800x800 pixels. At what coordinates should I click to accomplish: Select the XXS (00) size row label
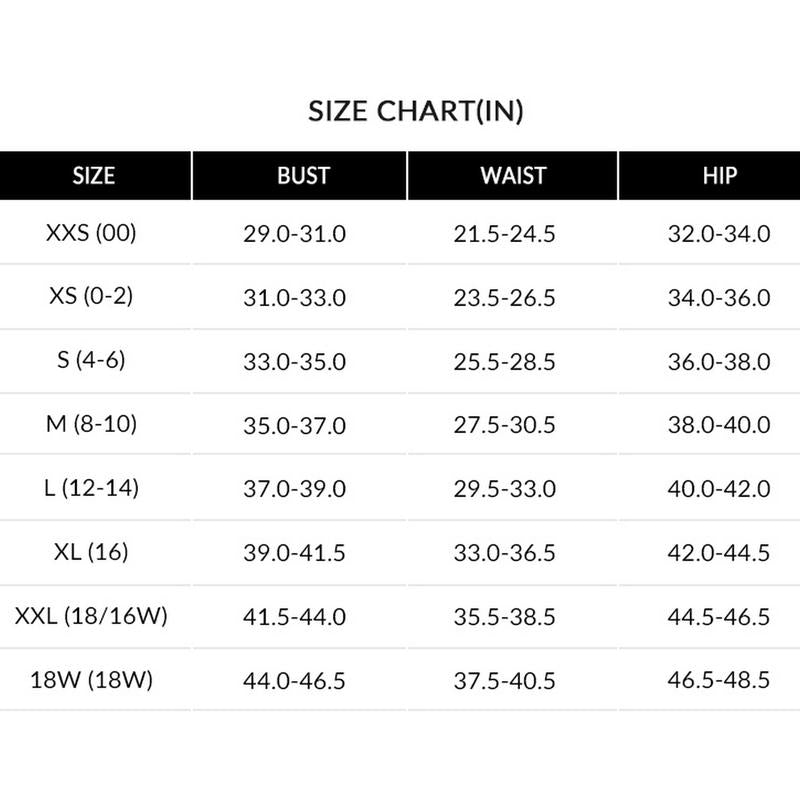(x=91, y=233)
